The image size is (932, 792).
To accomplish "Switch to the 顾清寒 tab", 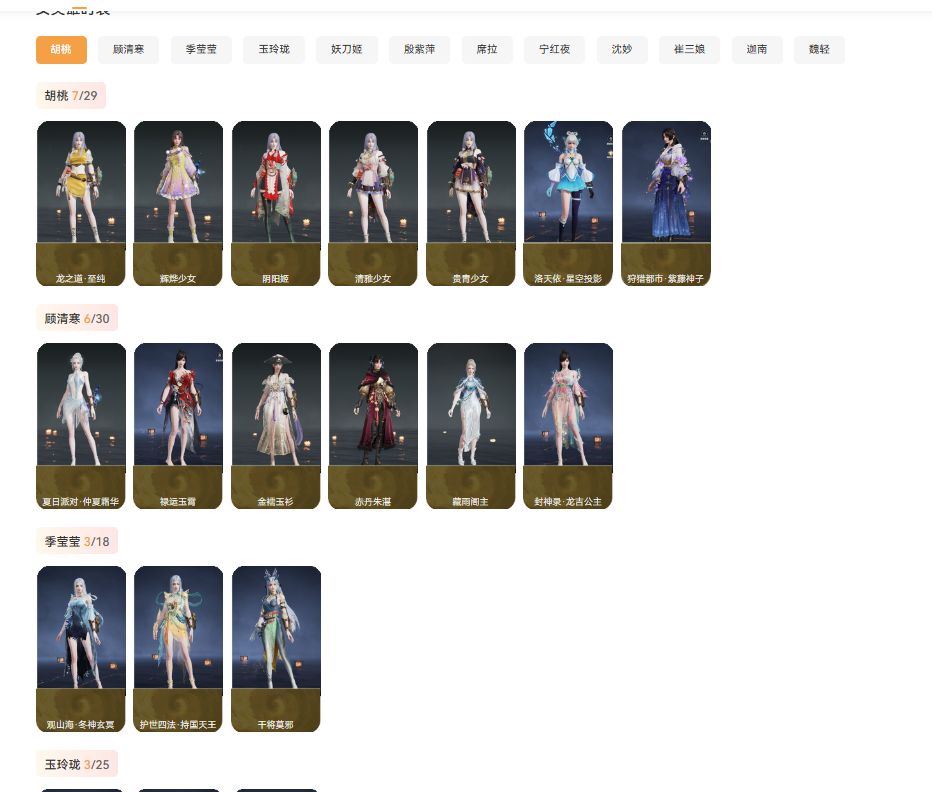I will [x=128, y=50].
